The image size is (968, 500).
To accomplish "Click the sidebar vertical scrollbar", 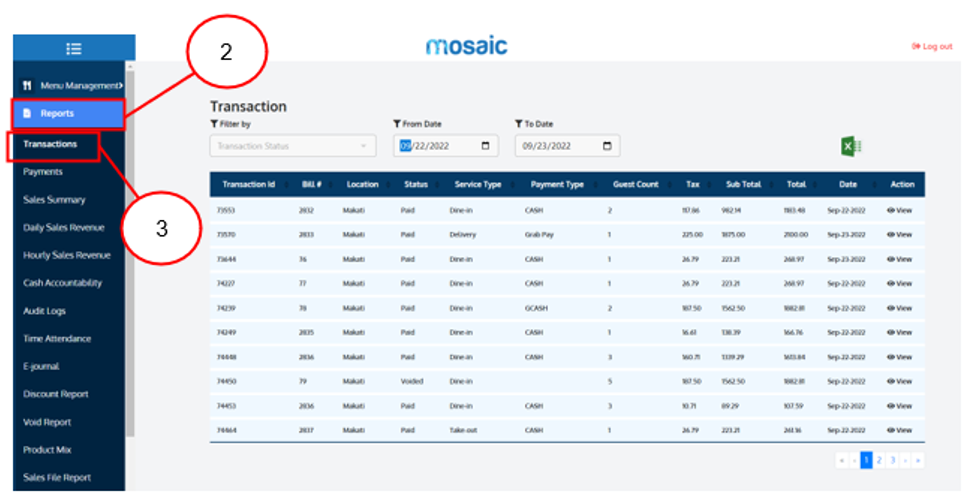I will coord(130,253).
